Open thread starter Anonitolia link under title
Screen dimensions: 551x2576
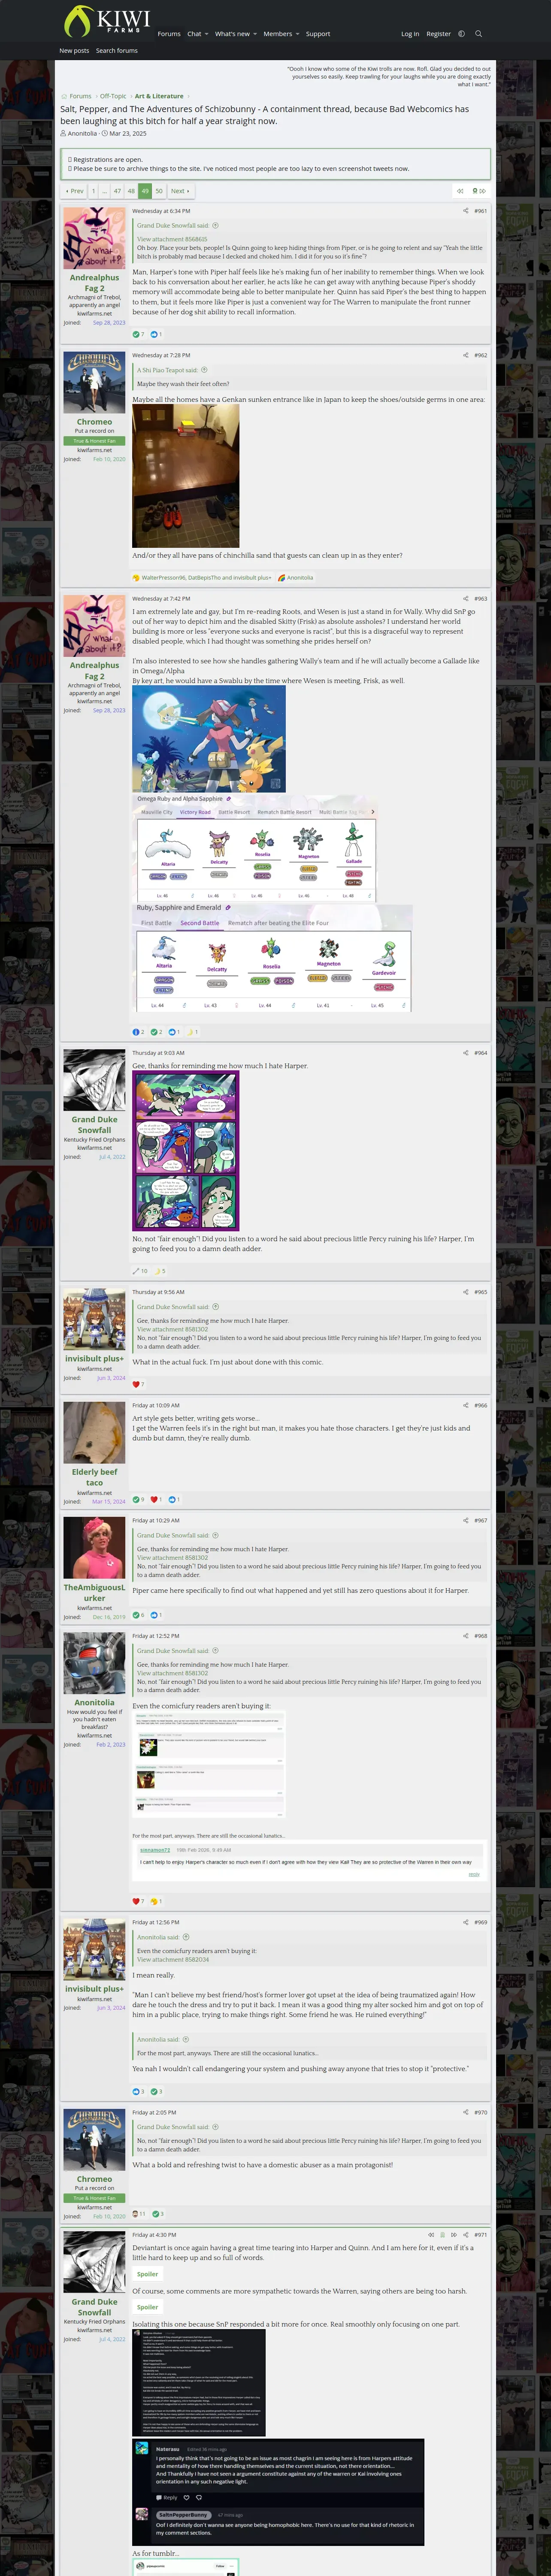82,133
